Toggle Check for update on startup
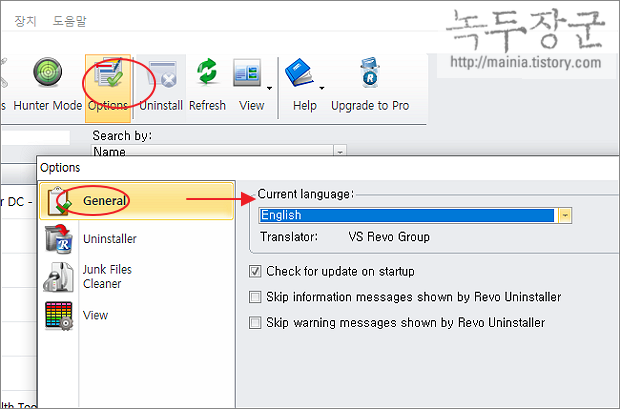620x409 pixels. click(x=255, y=271)
